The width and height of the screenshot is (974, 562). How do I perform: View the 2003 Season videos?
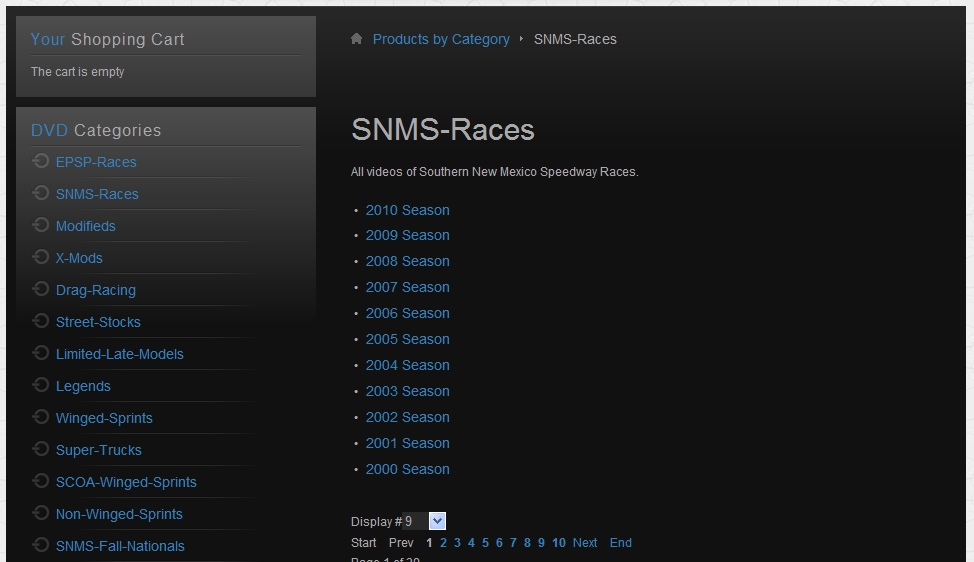tap(407, 392)
